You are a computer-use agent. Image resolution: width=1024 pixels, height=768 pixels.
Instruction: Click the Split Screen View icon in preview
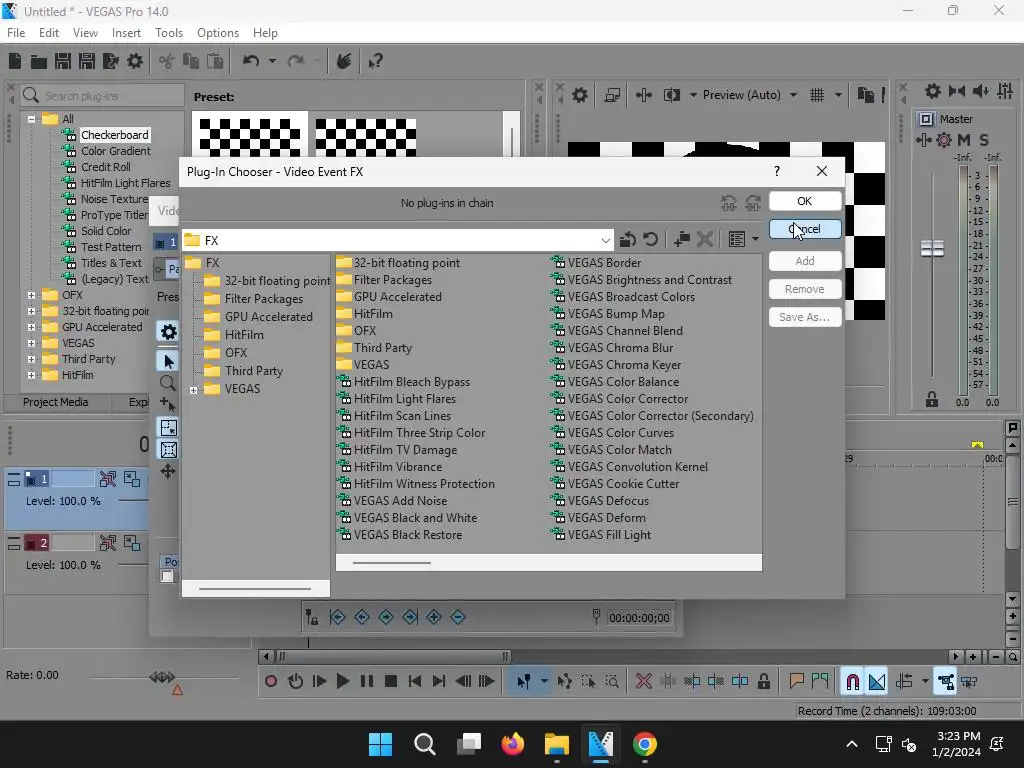(x=671, y=95)
